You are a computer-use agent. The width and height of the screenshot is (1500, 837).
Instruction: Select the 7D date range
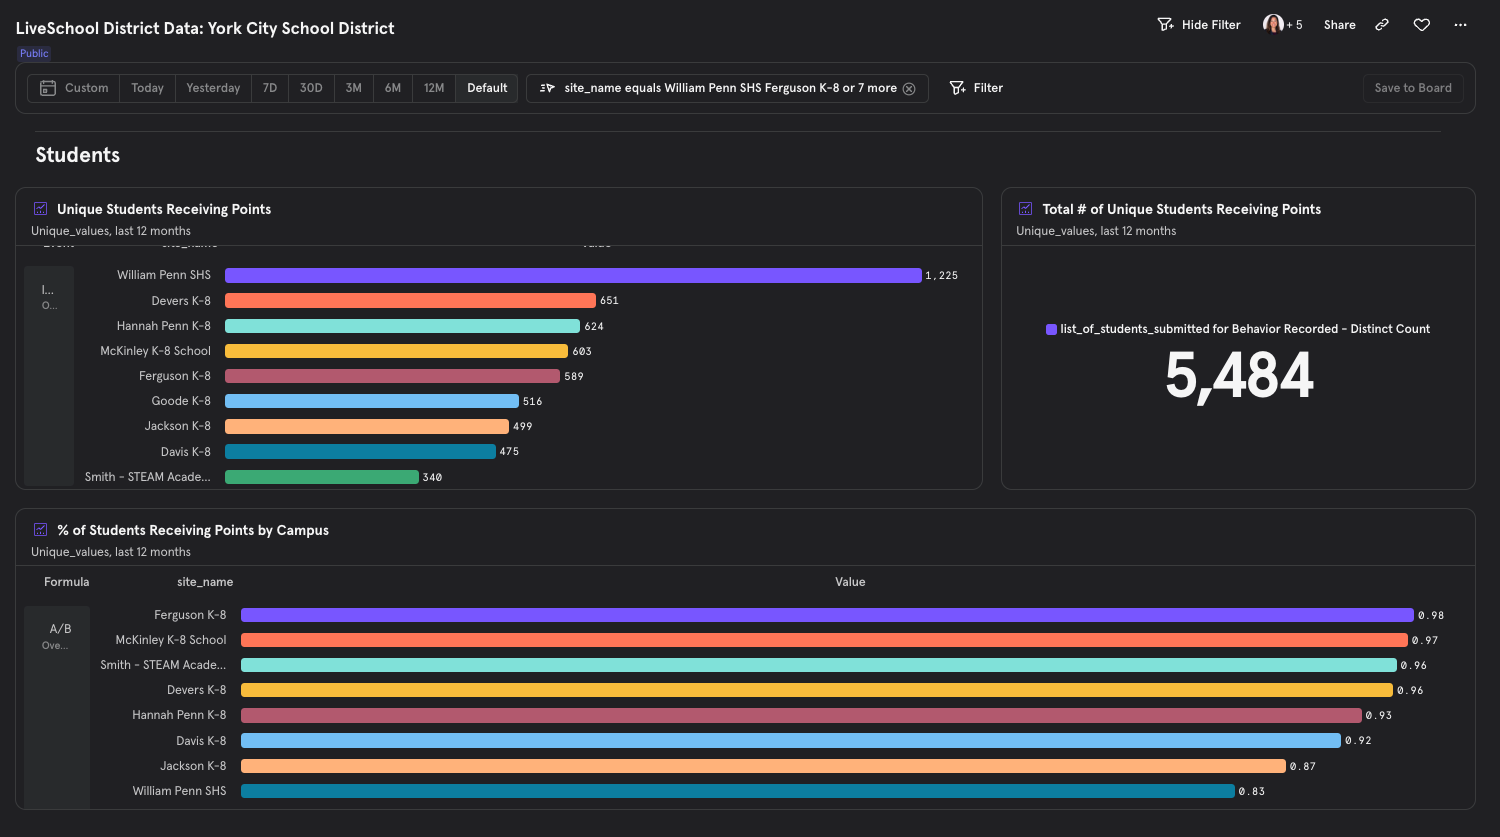point(270,88)
